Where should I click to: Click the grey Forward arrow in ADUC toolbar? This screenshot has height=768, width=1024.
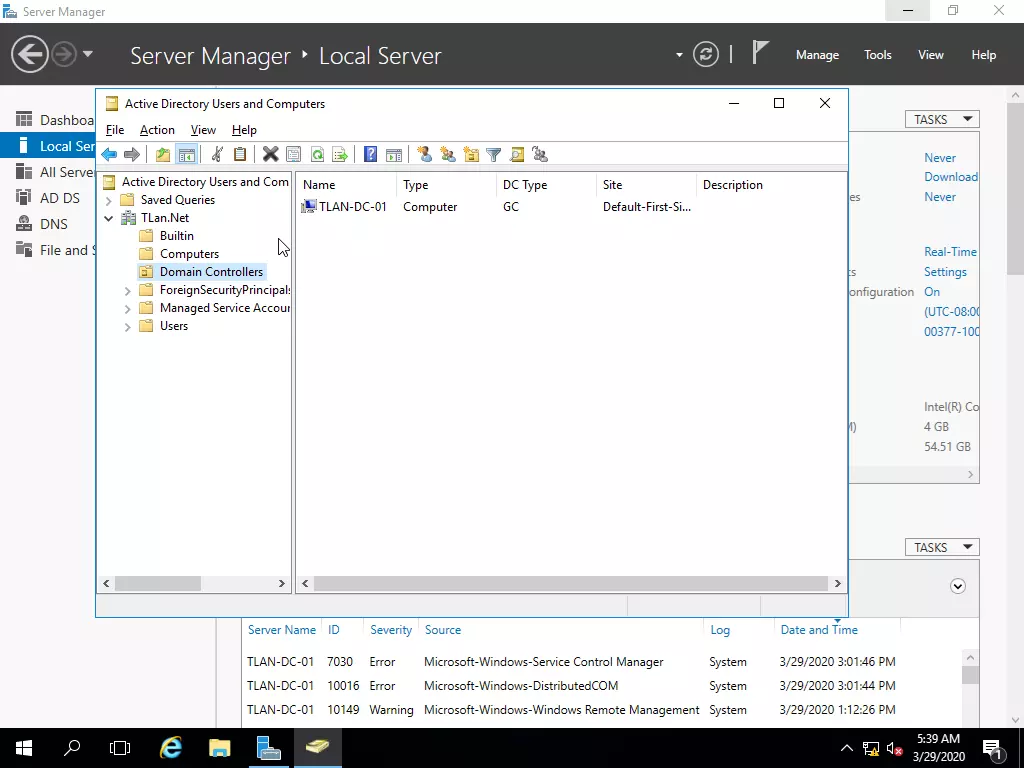[x=132, y=155]
